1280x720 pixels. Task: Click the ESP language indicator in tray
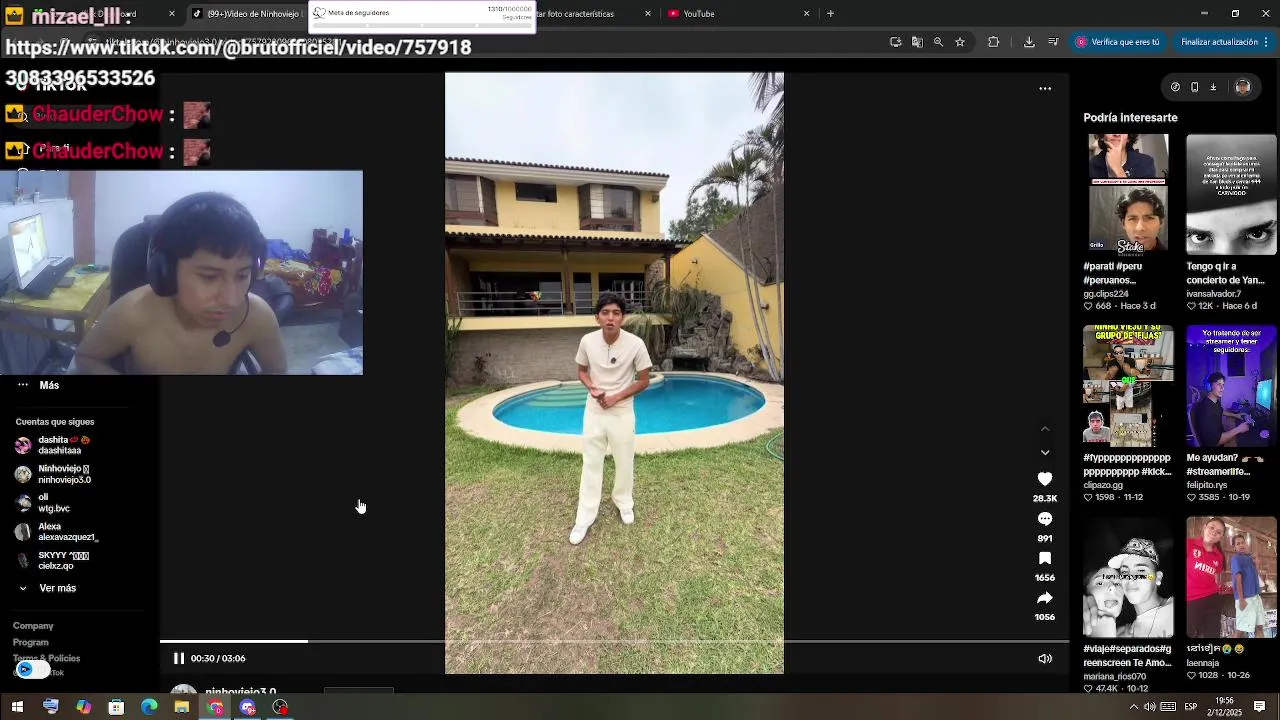(1192, 707)
